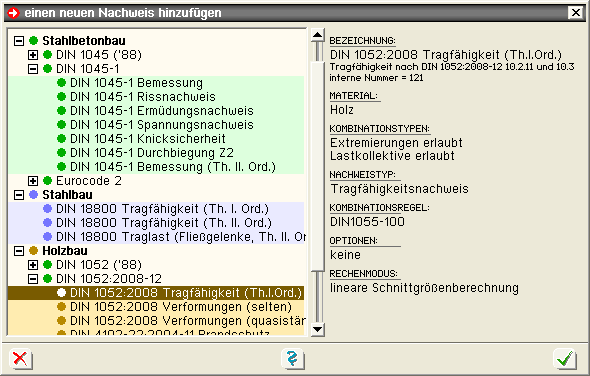Collapse the DIN 1052:2008-12 node
This screenshot has height=376, width=590.
click(33, 279)
